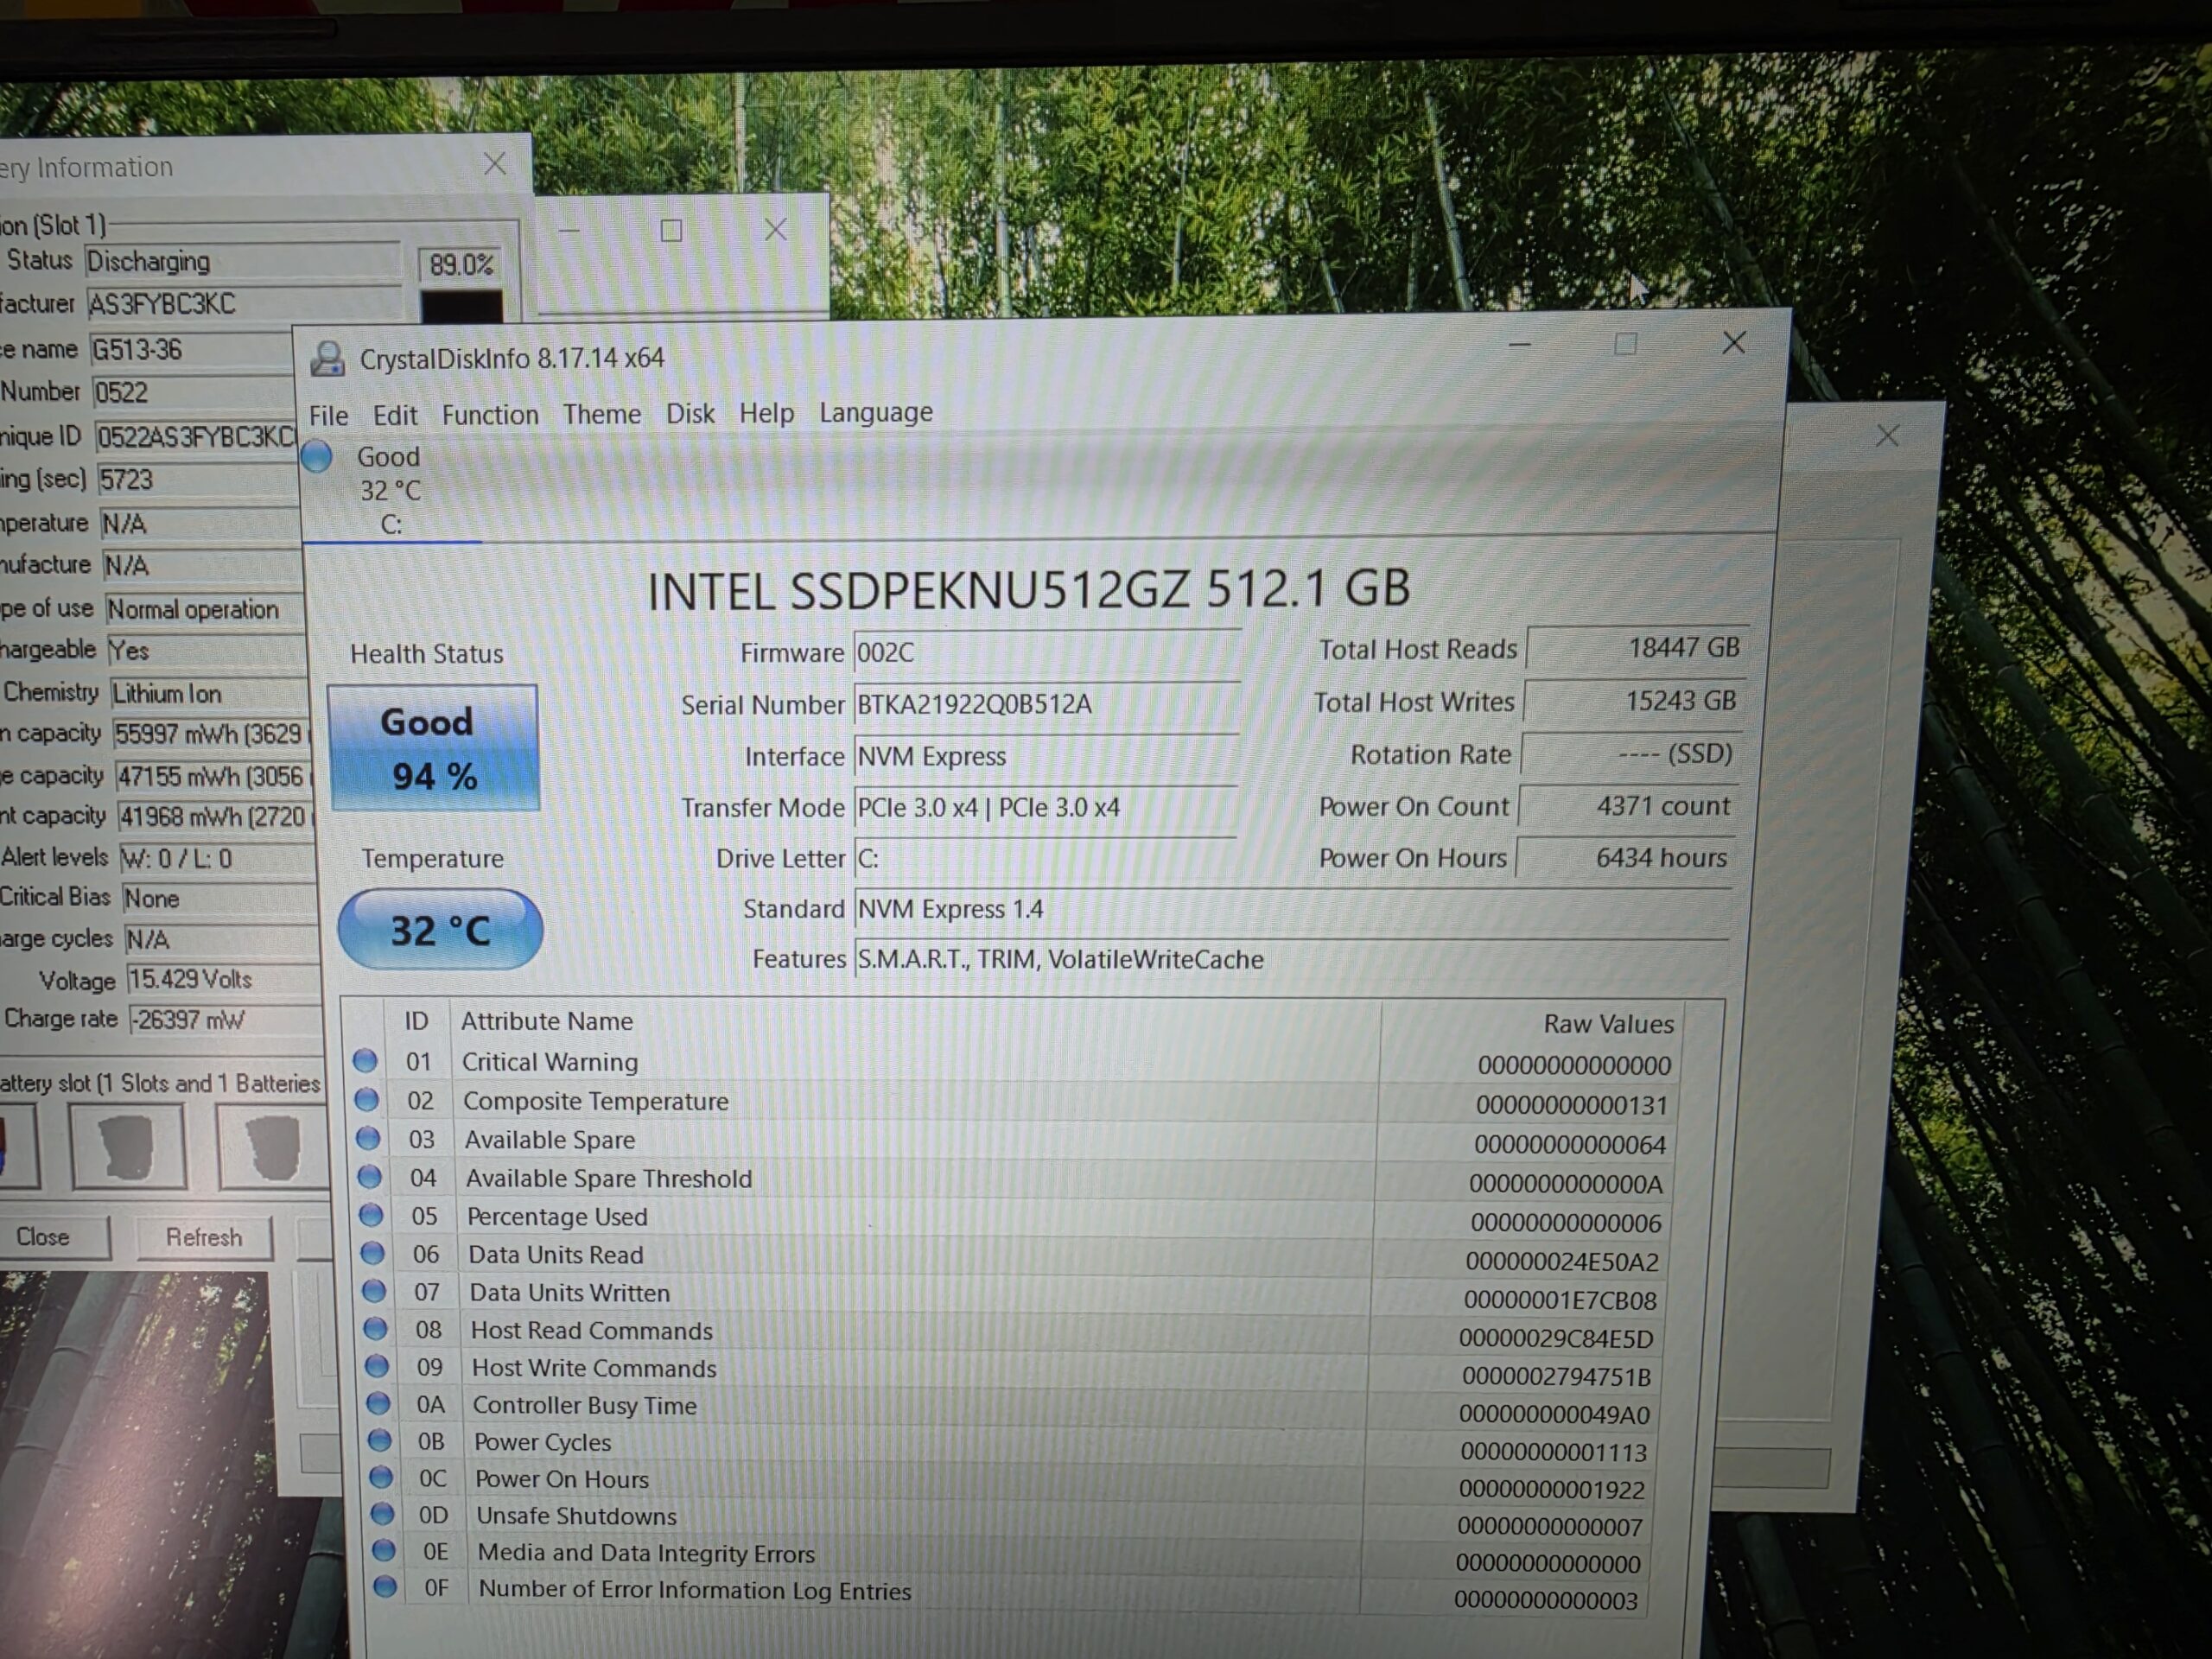The width and height of the screenshot is (2212, 1659).
Task: Open the Theme menu
Action: pos(602,414)
